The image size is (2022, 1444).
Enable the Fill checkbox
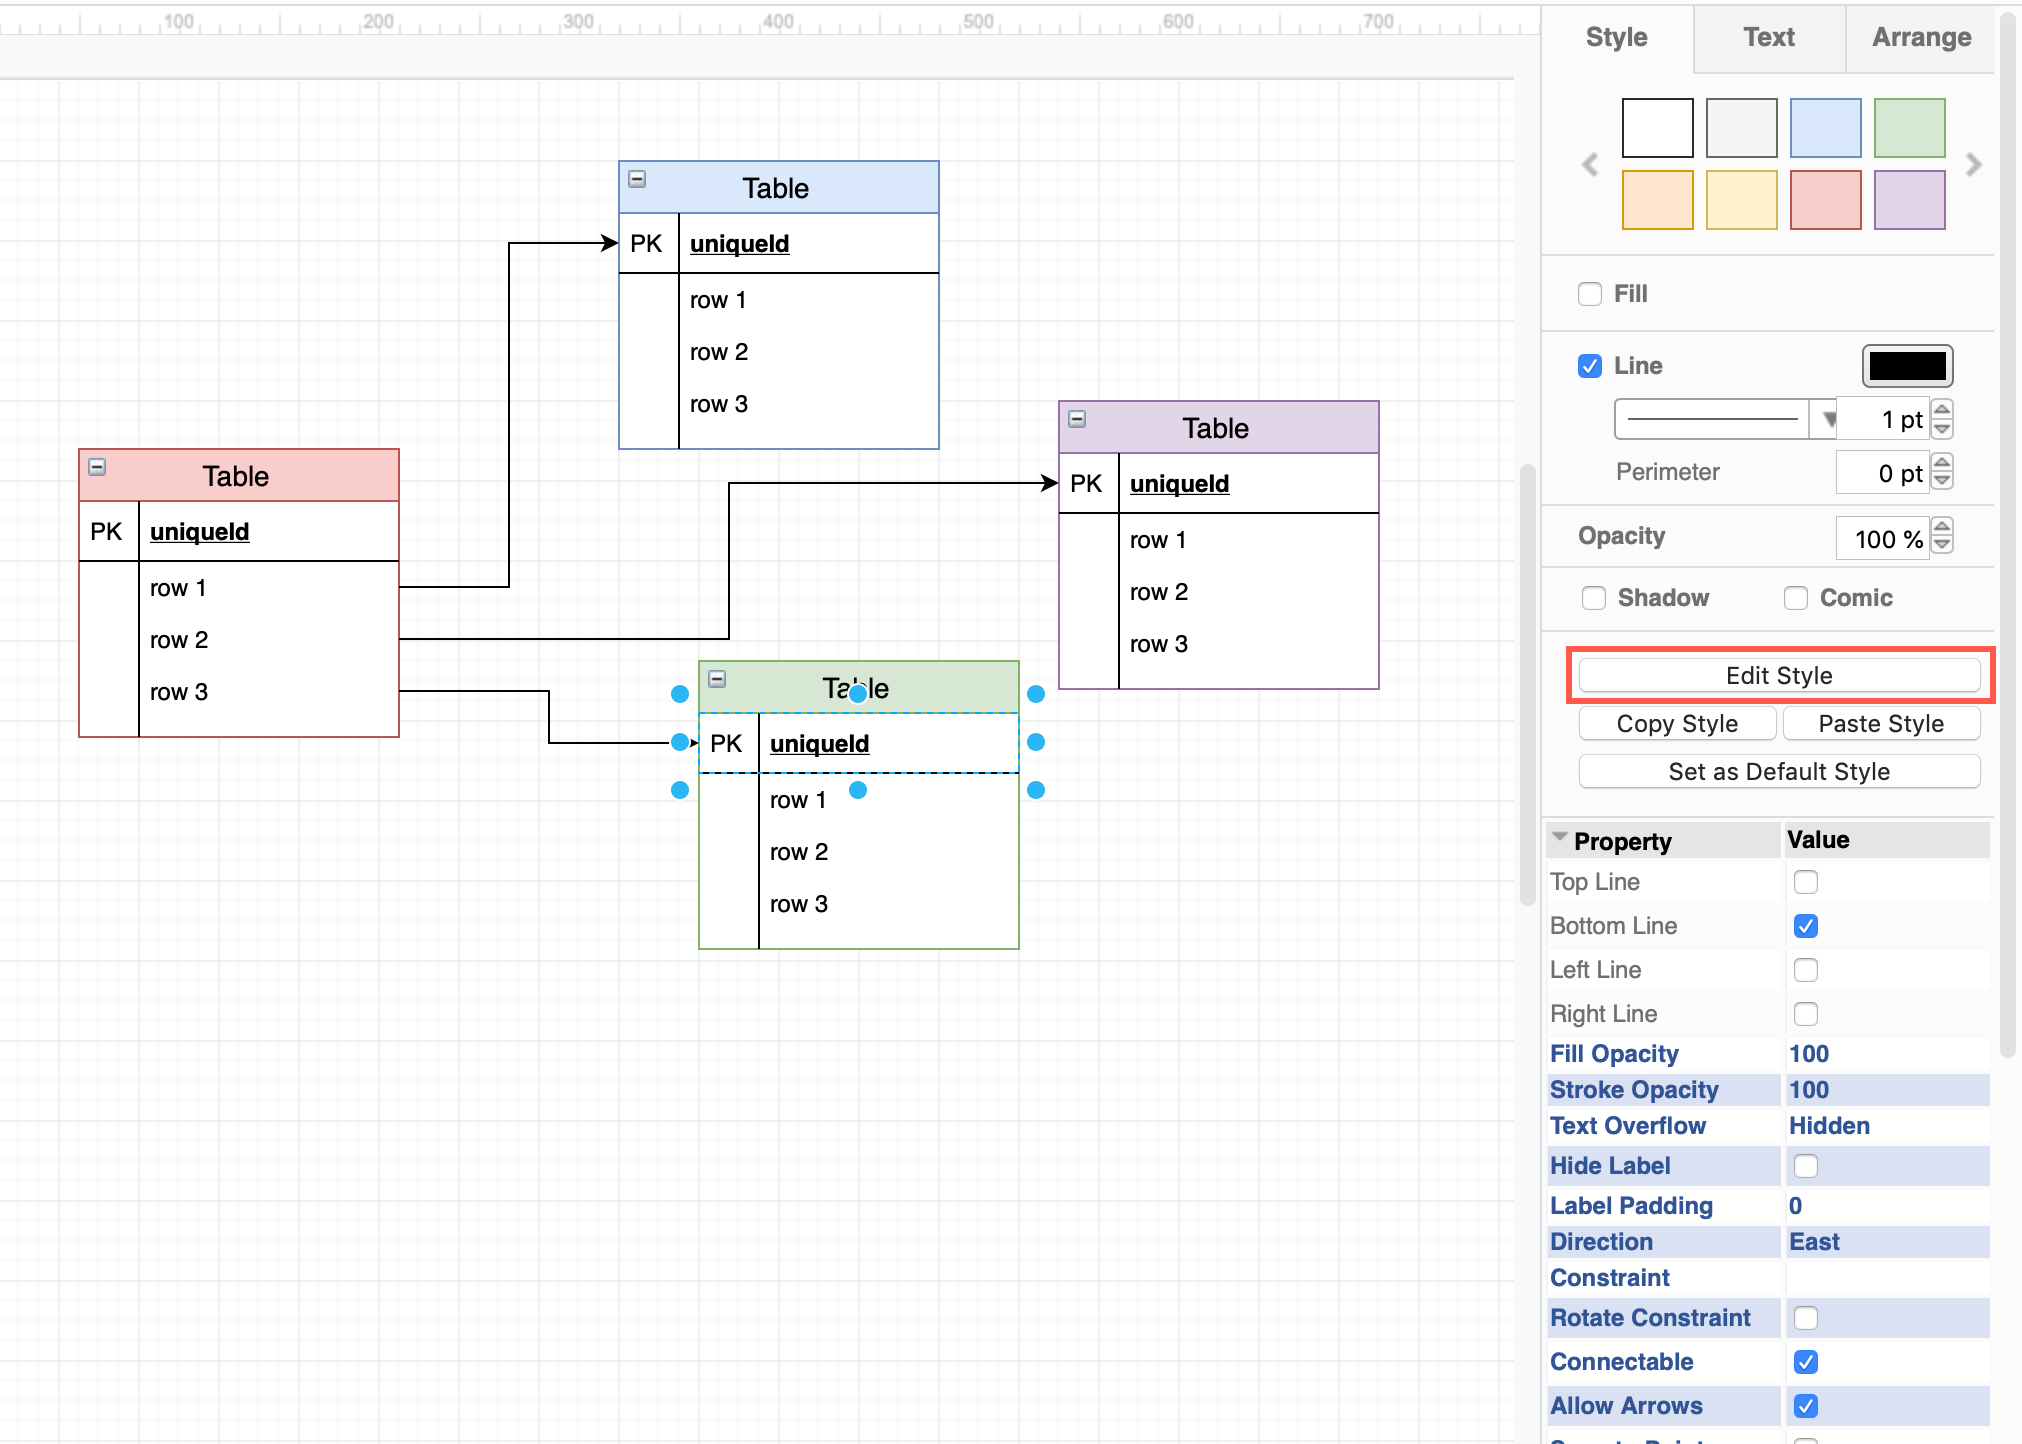tap(1590, 294)
